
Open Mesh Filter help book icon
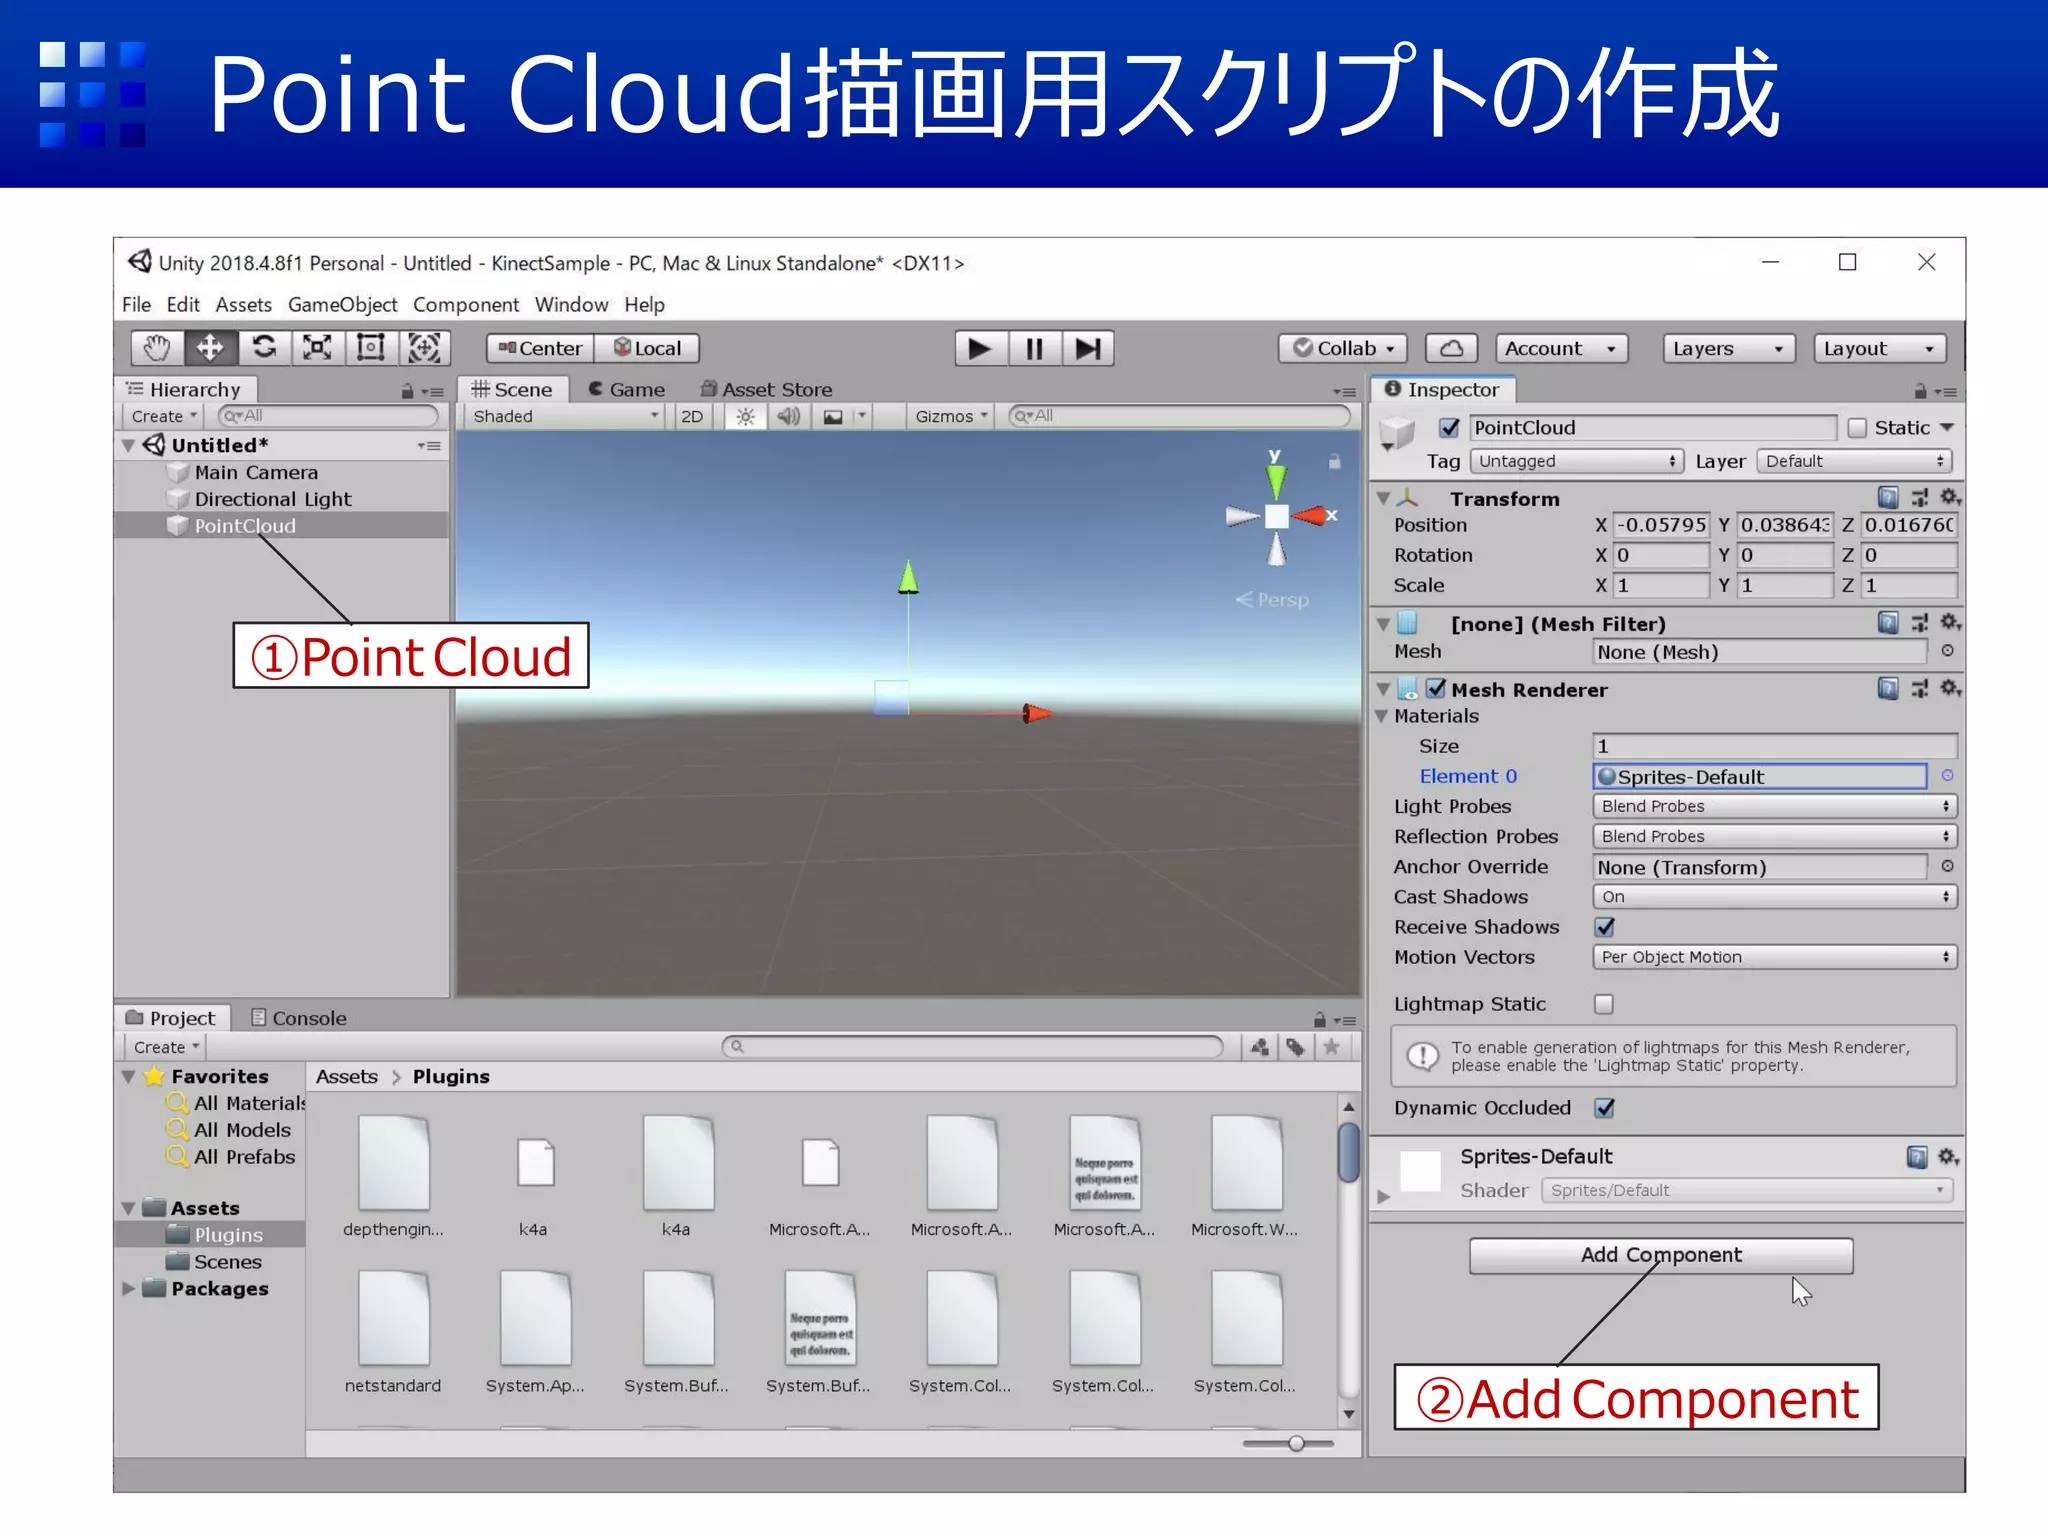[1888, 623]
